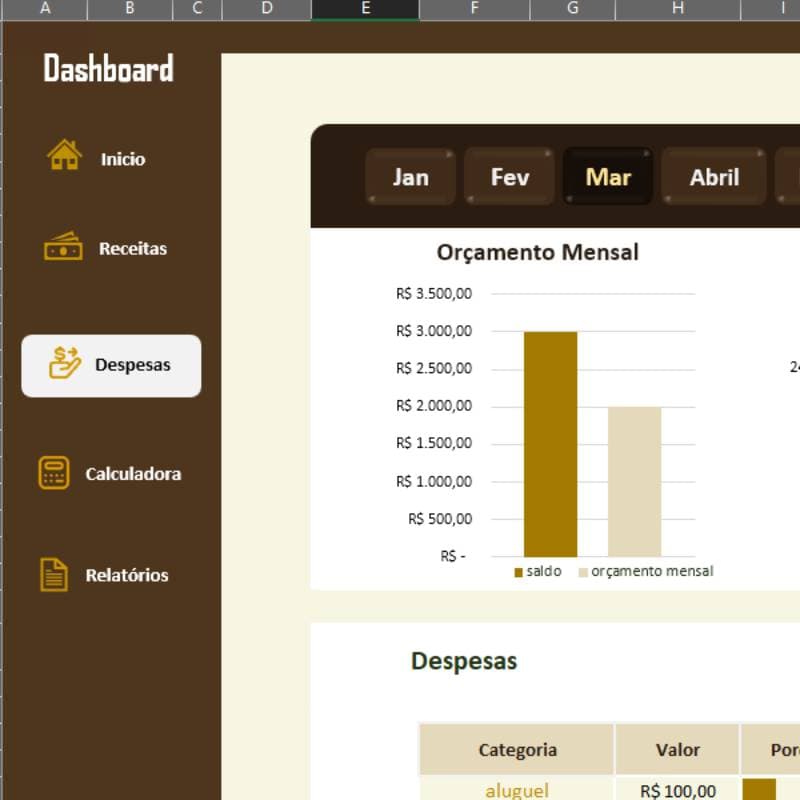This screenshot has height=800, width=800.
Task: Click the R$ 3.000,00 axis label
Action: click(434, 331)
